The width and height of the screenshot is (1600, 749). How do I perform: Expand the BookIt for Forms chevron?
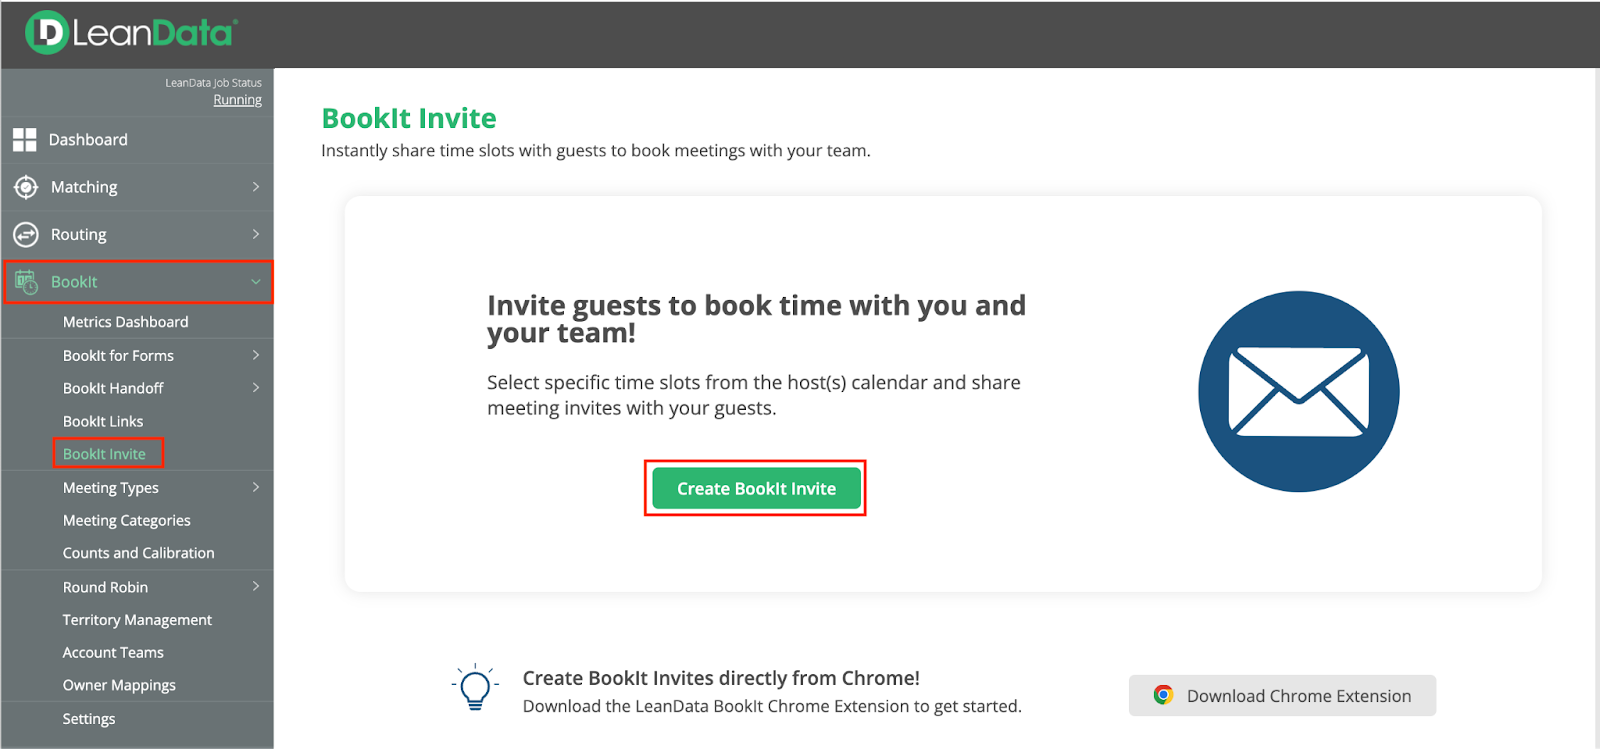[256, 355]
